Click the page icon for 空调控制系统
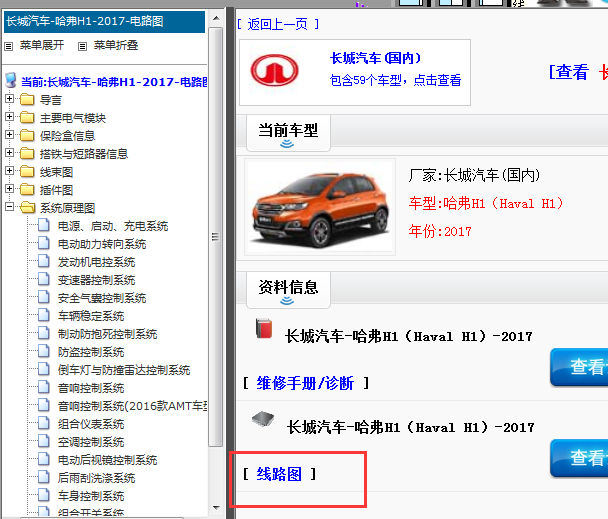Viewport: 608px width, 519px height. tap(44, 441)
